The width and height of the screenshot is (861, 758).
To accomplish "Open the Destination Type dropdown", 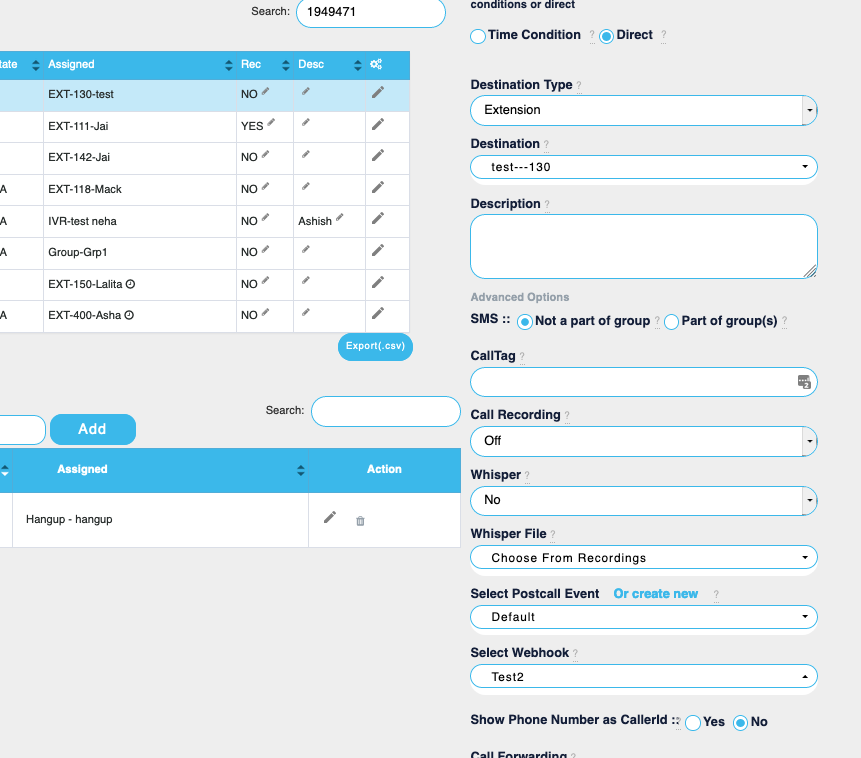I will 644,110.
